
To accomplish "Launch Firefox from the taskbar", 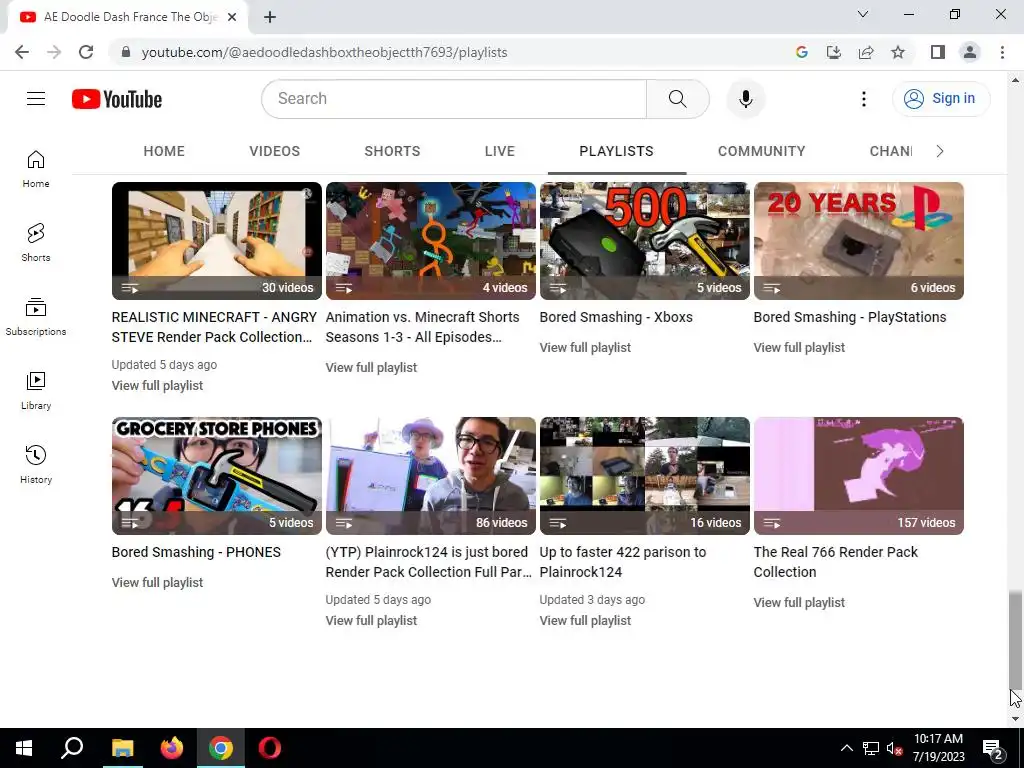I will click(x=172, y=748).
